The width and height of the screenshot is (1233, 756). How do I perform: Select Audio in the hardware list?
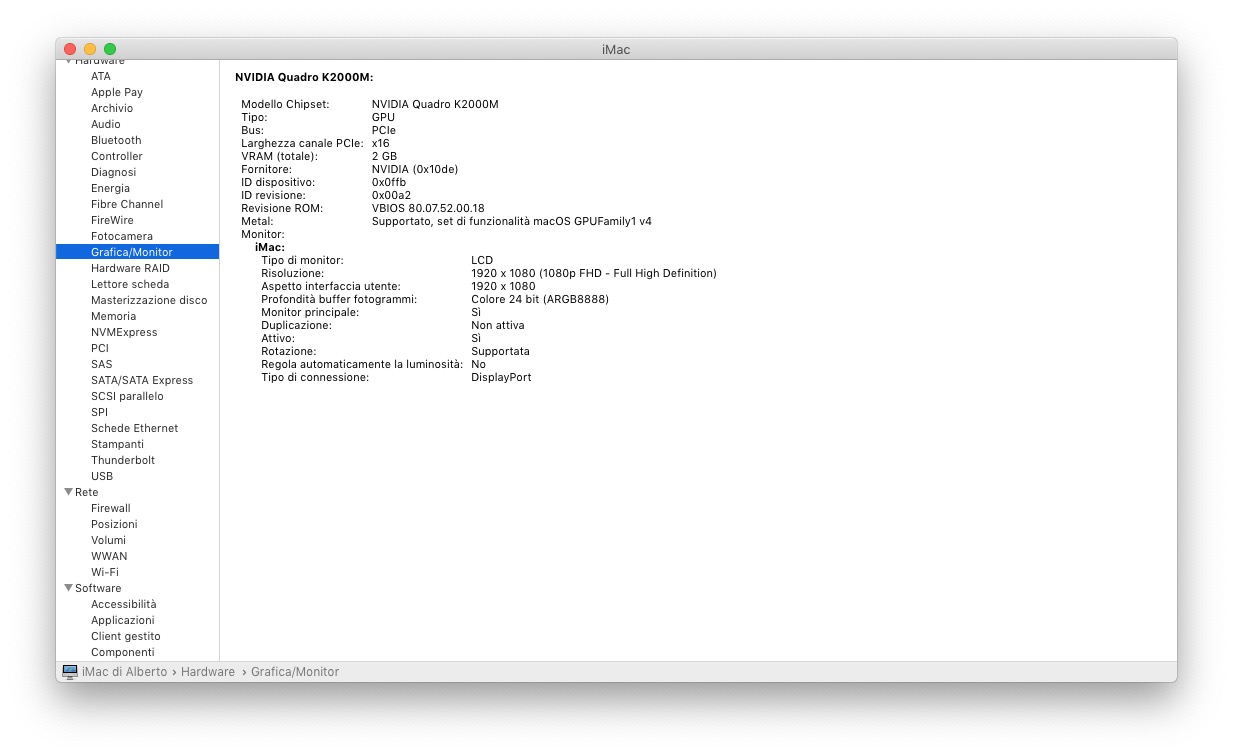point(106,124)
